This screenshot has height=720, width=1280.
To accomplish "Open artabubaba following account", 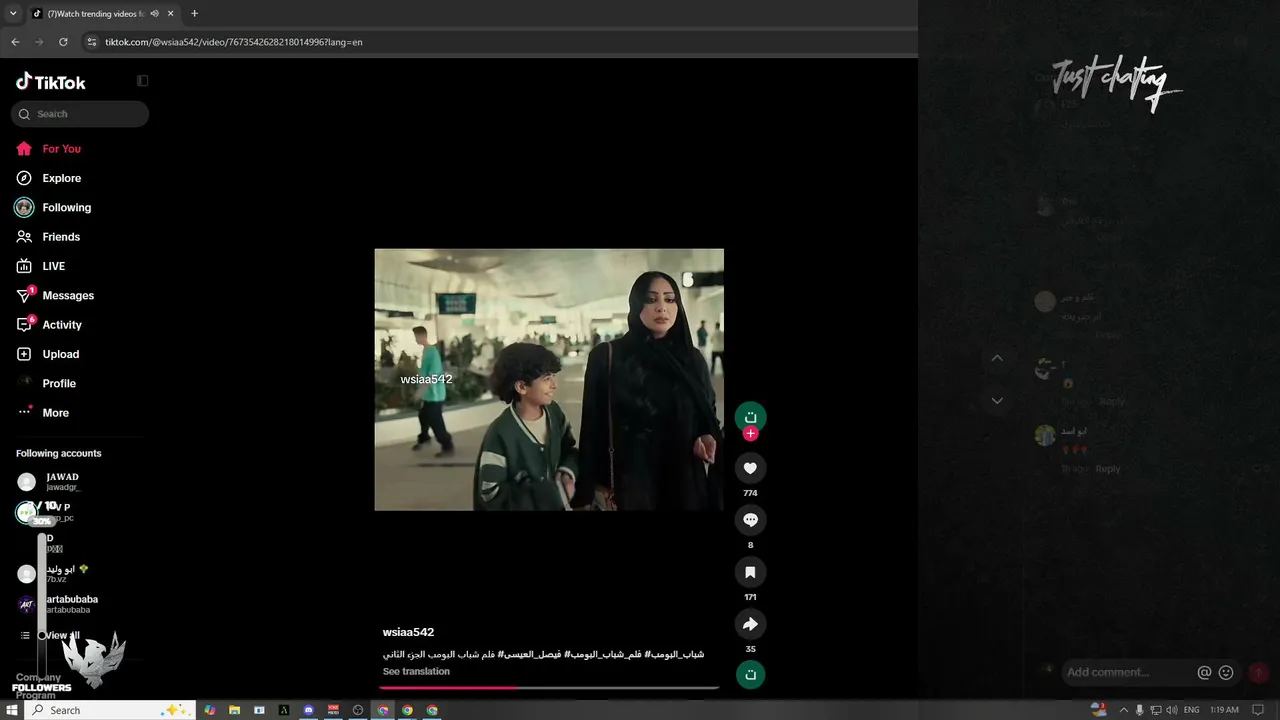I will point(60,604).
